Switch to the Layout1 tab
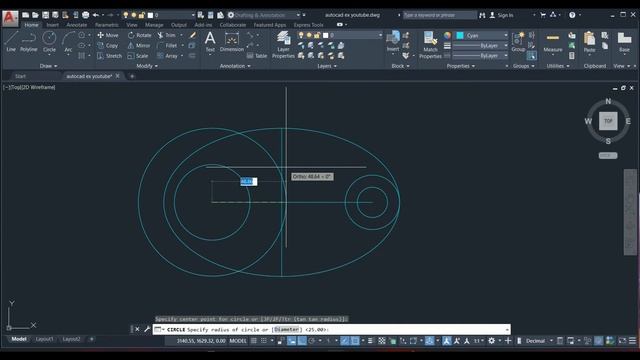The image size is (640, 360). coord(44,339)
